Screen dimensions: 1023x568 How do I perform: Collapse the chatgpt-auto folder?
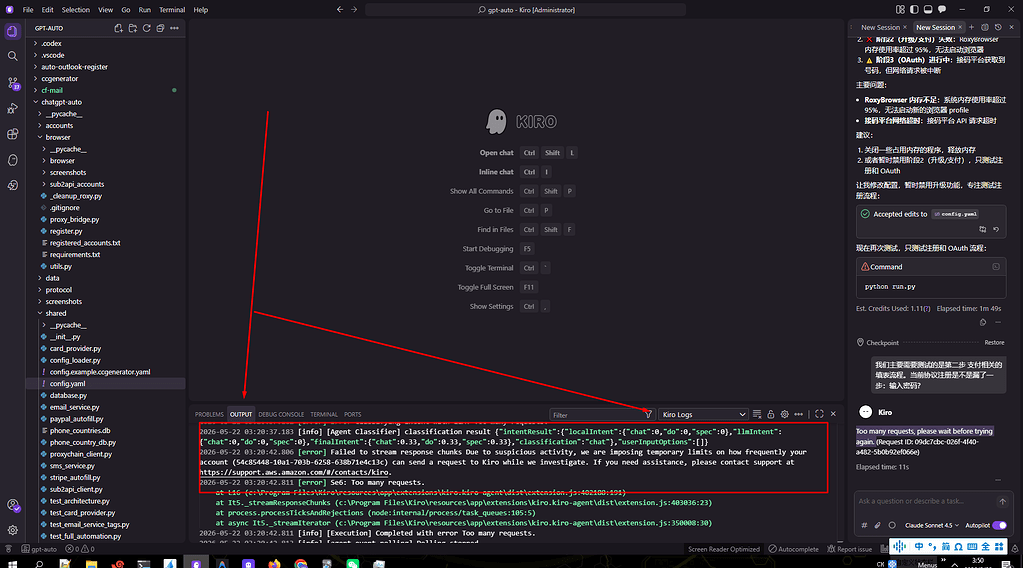tap(61, 102)
